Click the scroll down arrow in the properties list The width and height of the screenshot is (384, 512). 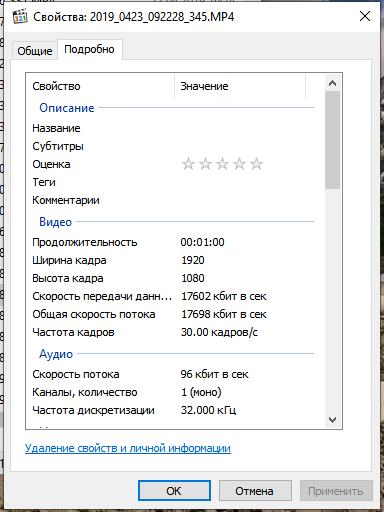(x=332, y=420)
